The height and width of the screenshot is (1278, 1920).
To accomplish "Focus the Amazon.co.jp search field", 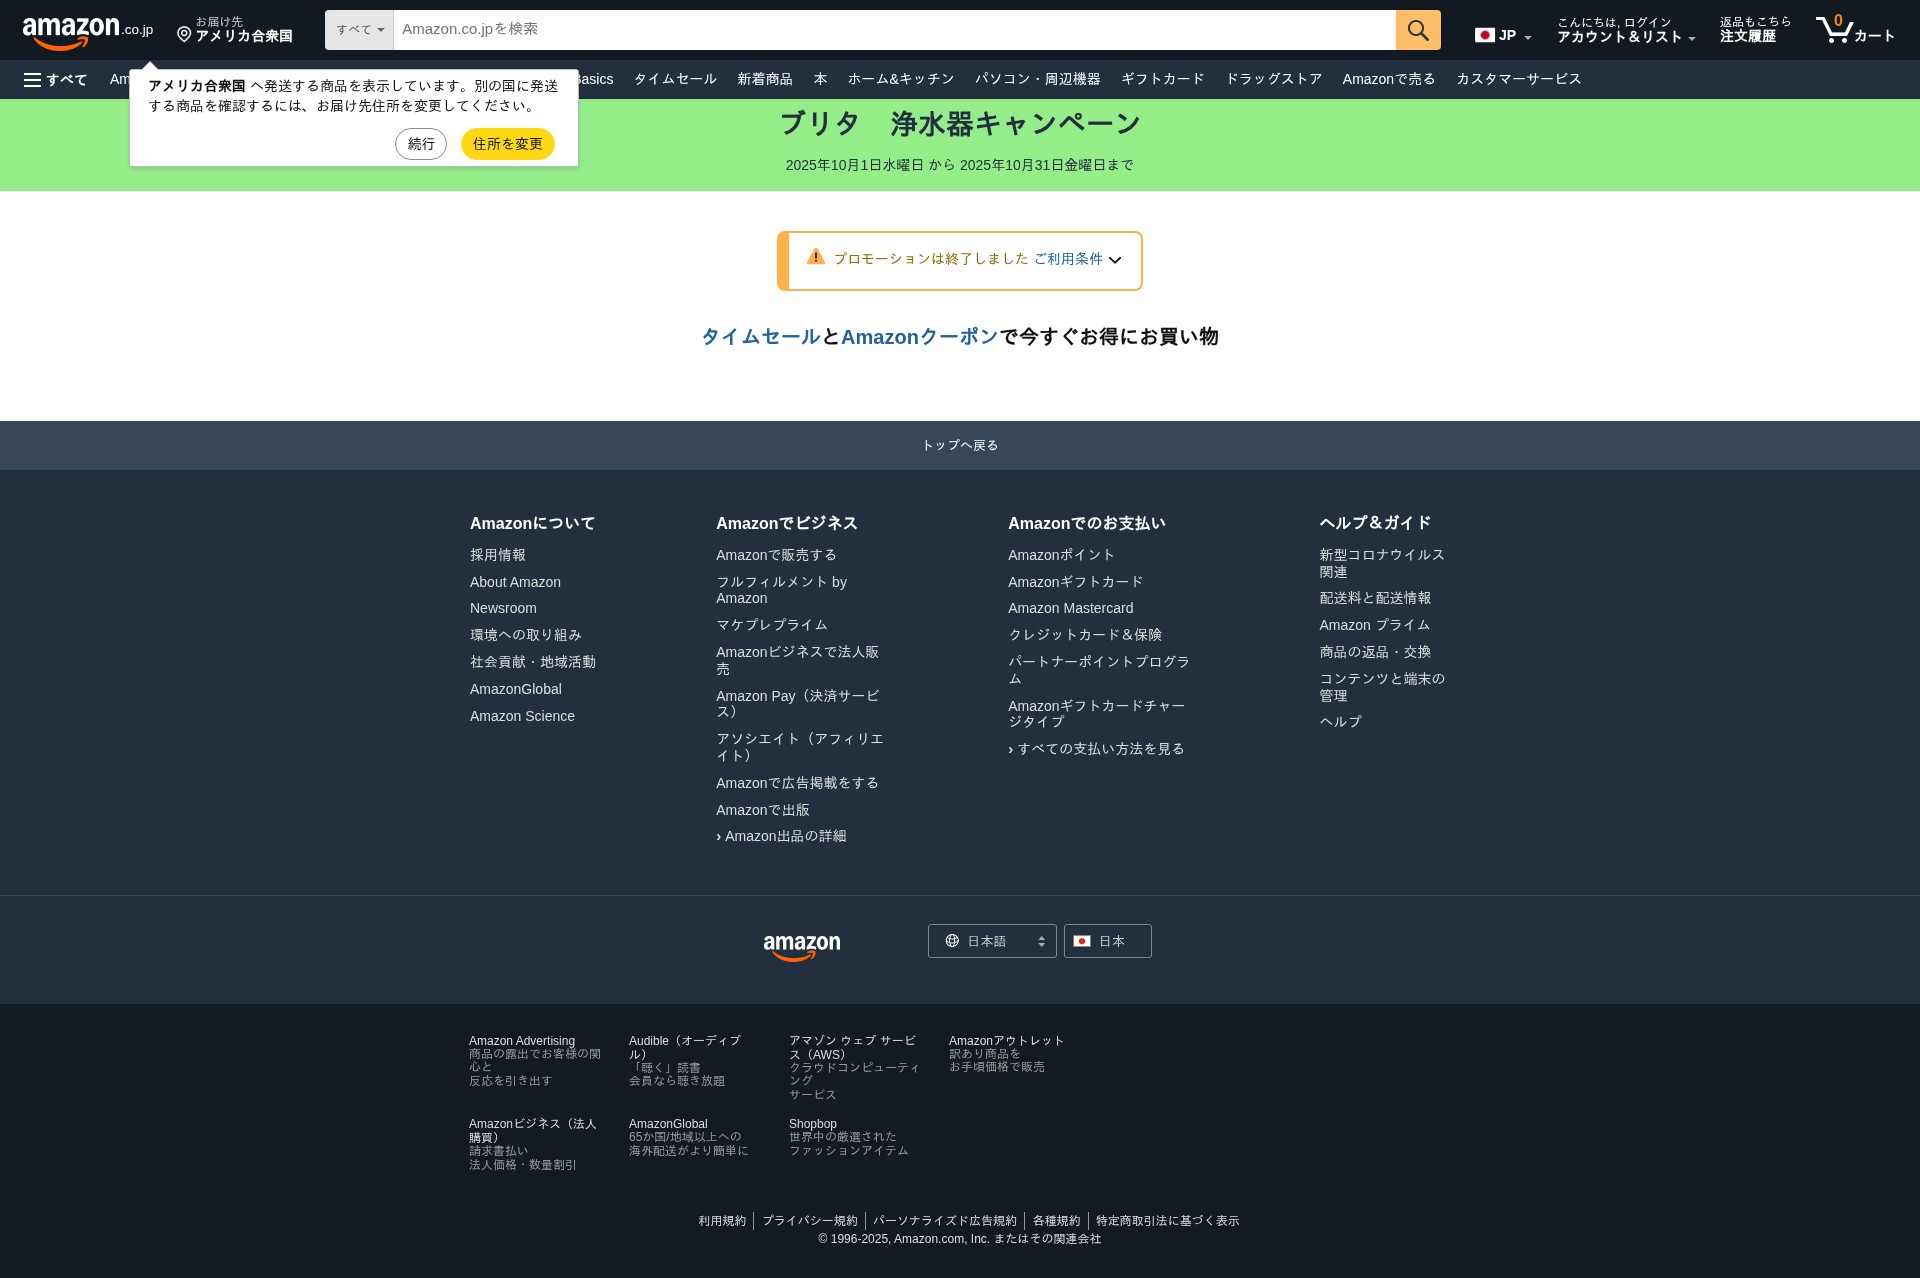I will click(x=895, y=30).
